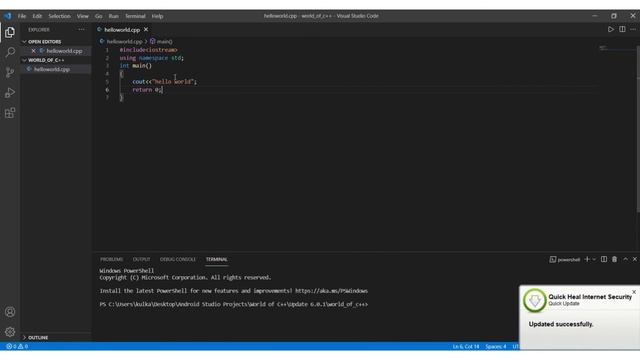Open the Edit menu
Image resolution: width=640 pixels, height=360 pixels.
coord(37,16)
